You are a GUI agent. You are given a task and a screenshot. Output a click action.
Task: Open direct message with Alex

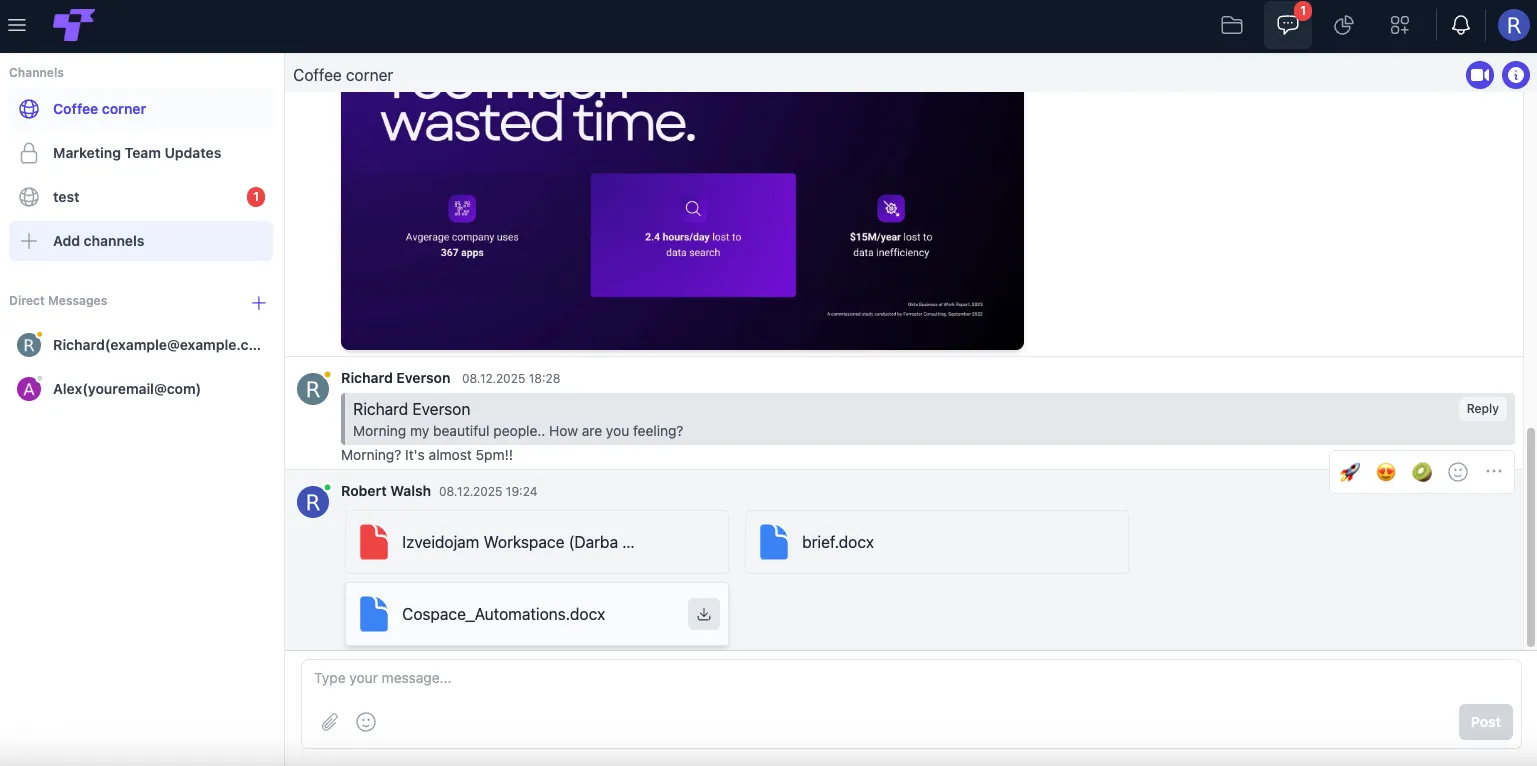coord(141,389)
